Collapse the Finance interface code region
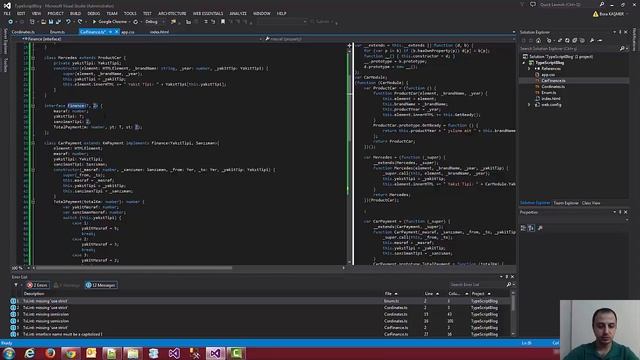Viewport: 640px width, 360px height. [33, 106]
